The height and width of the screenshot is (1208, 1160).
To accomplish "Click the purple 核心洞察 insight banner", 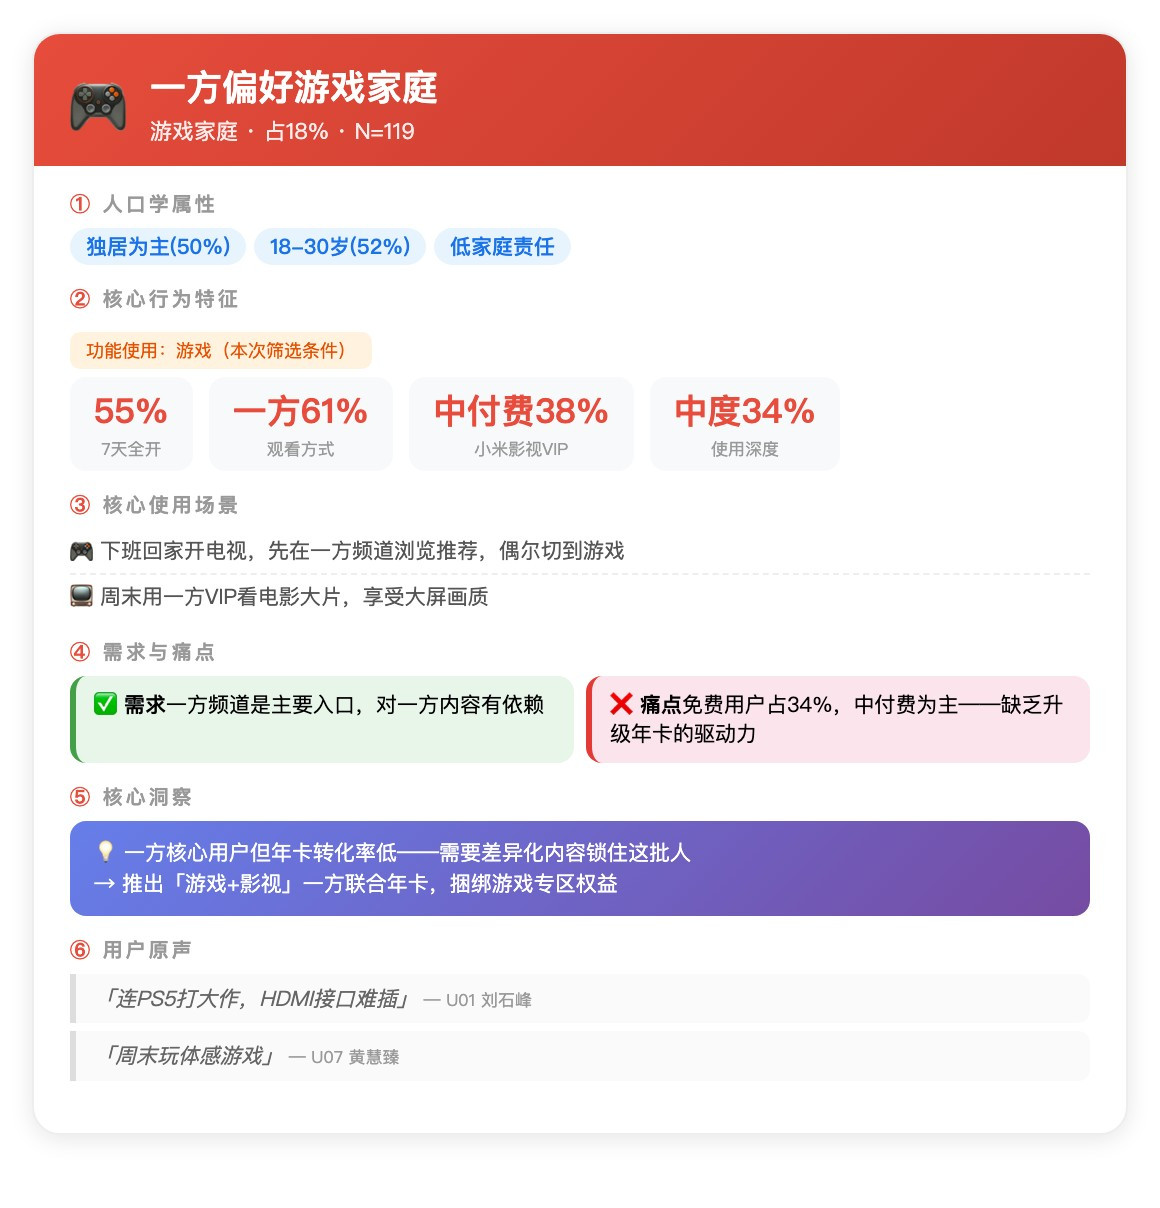I will 580,868.
